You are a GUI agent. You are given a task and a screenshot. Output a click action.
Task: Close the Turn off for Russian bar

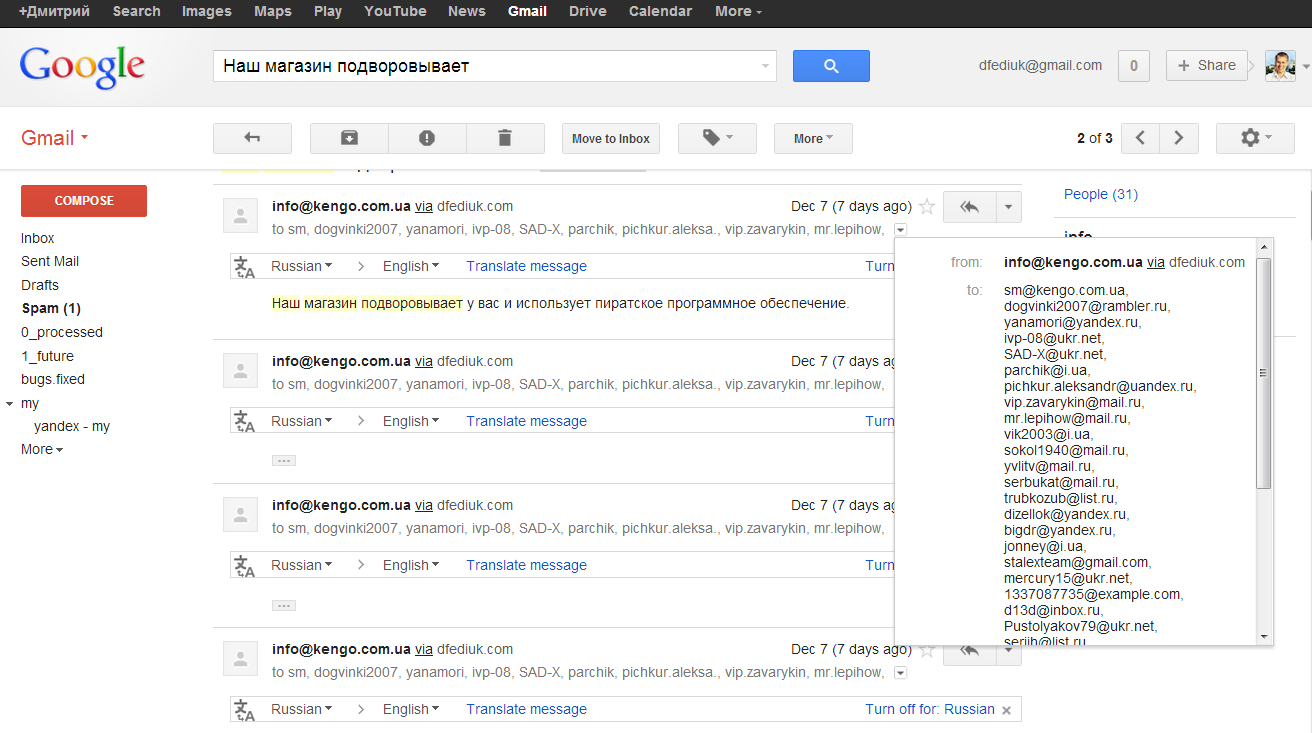pyautogui.click(x=1006, y=710)
